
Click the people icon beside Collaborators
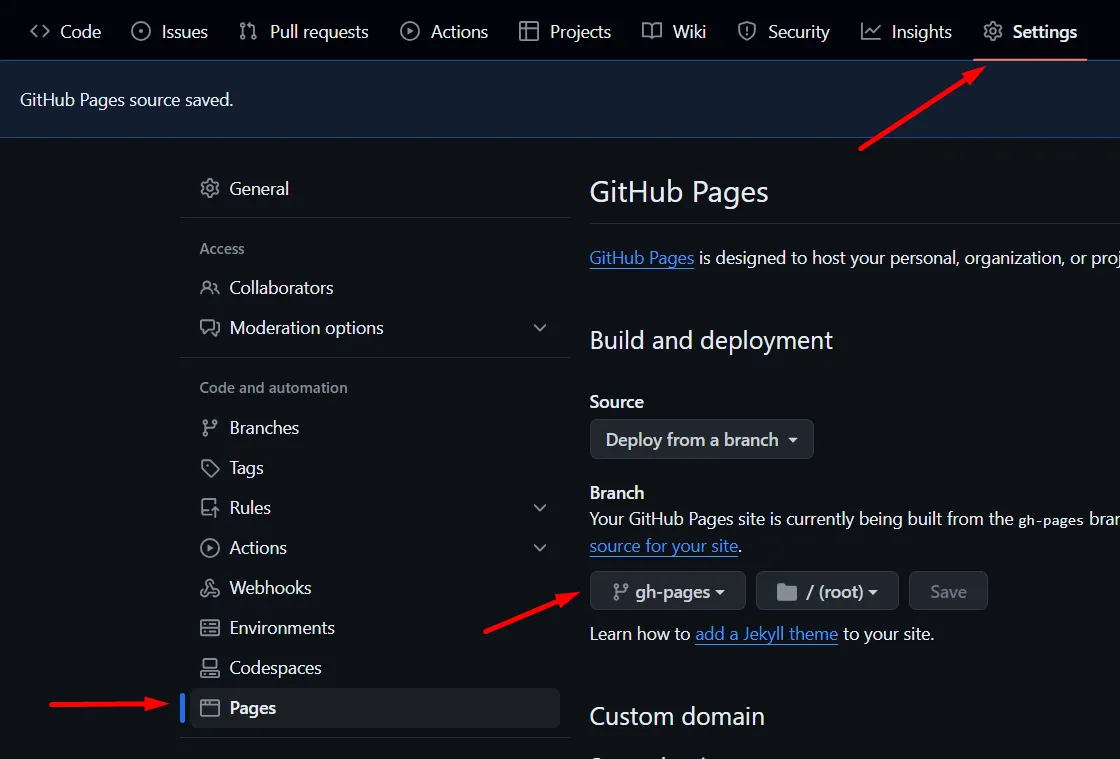point(209,288)
